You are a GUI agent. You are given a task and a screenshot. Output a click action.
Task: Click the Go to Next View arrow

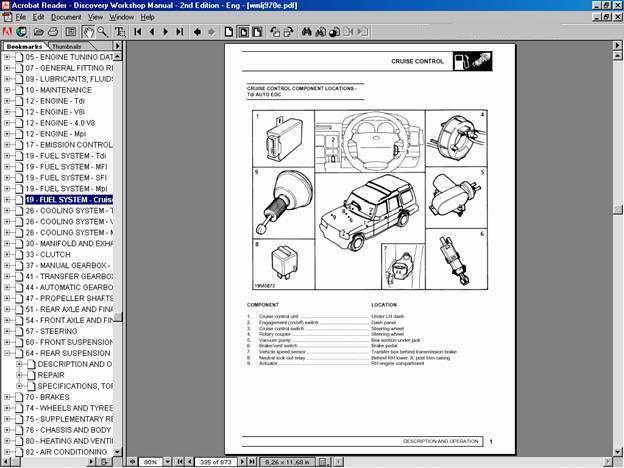click(x=211, y=32)
